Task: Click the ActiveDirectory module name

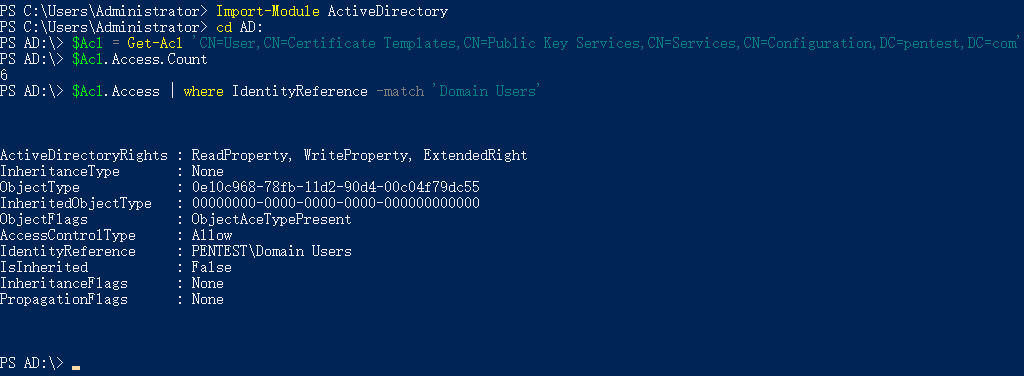Action: (x=388, y=11)
